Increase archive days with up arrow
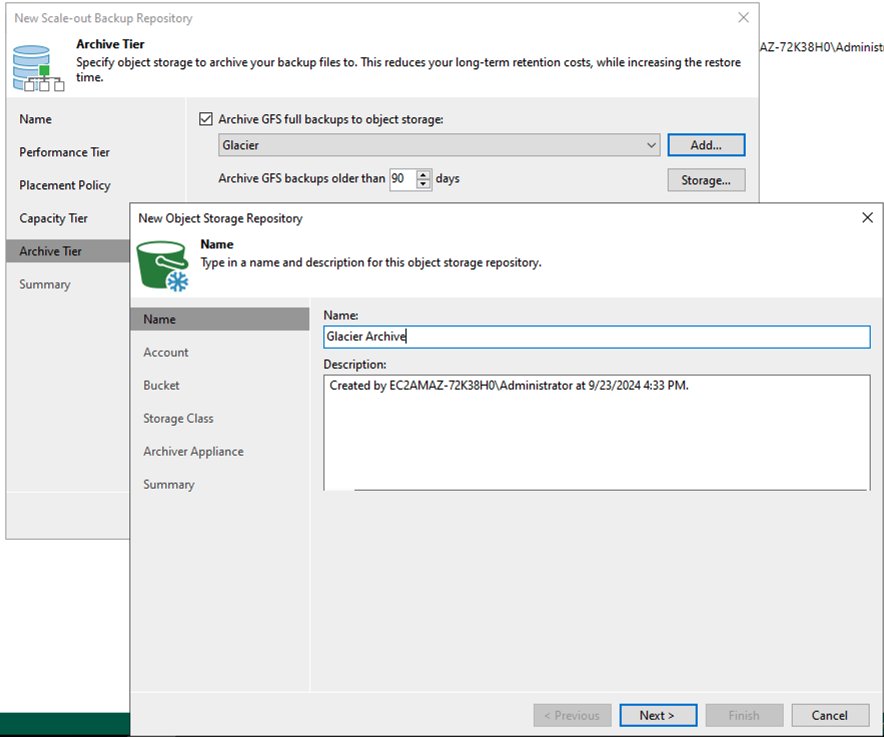884x737 pixels. [423, 175]
